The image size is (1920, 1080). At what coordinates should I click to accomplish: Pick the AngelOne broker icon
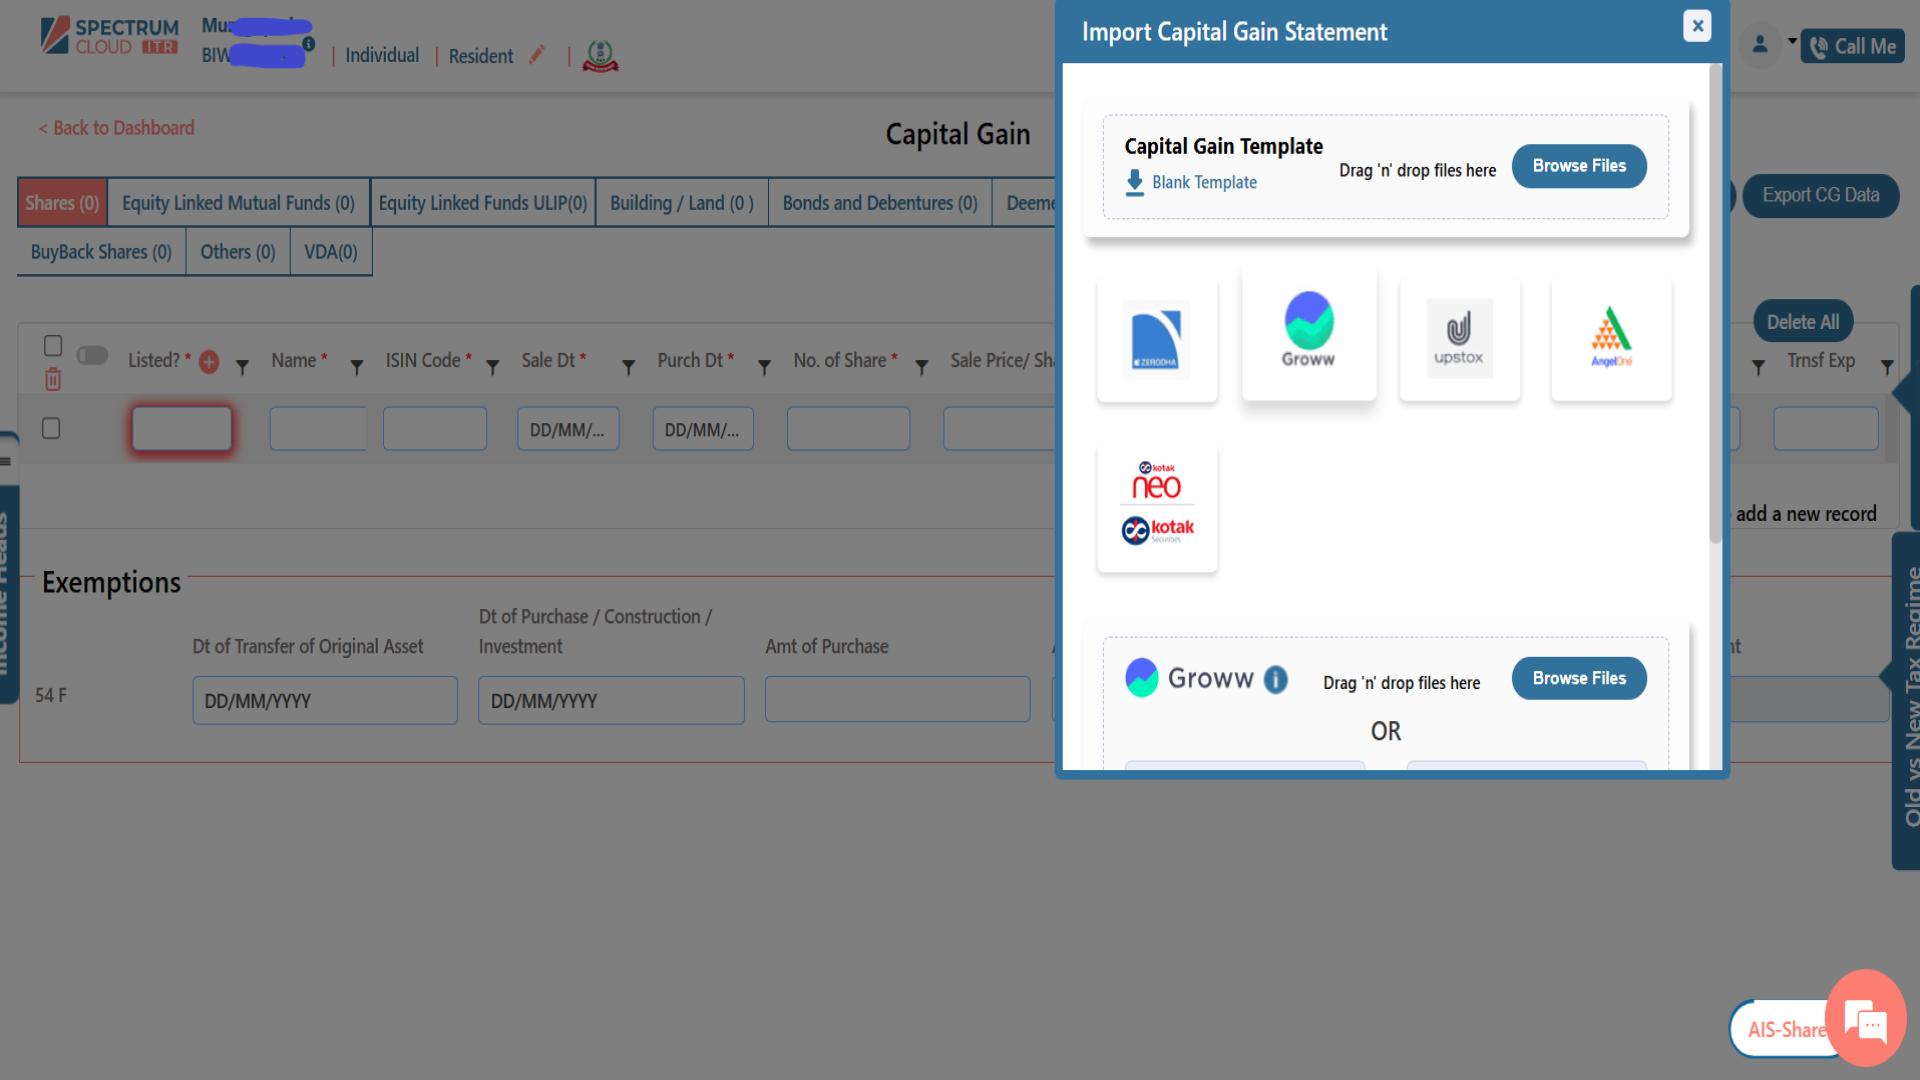tap(1610, 338)
